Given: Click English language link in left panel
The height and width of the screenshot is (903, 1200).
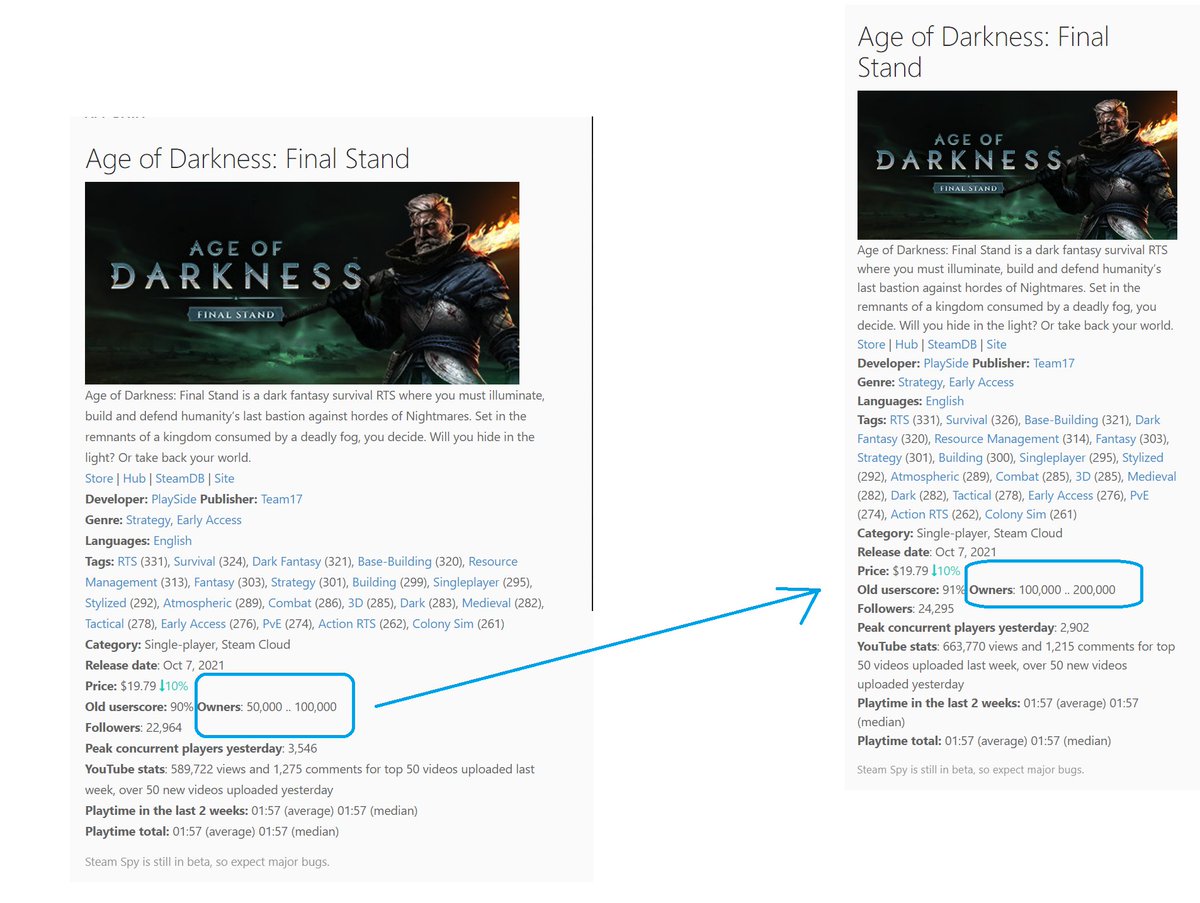Looking at the screenshot, I should tap(172, 541).
